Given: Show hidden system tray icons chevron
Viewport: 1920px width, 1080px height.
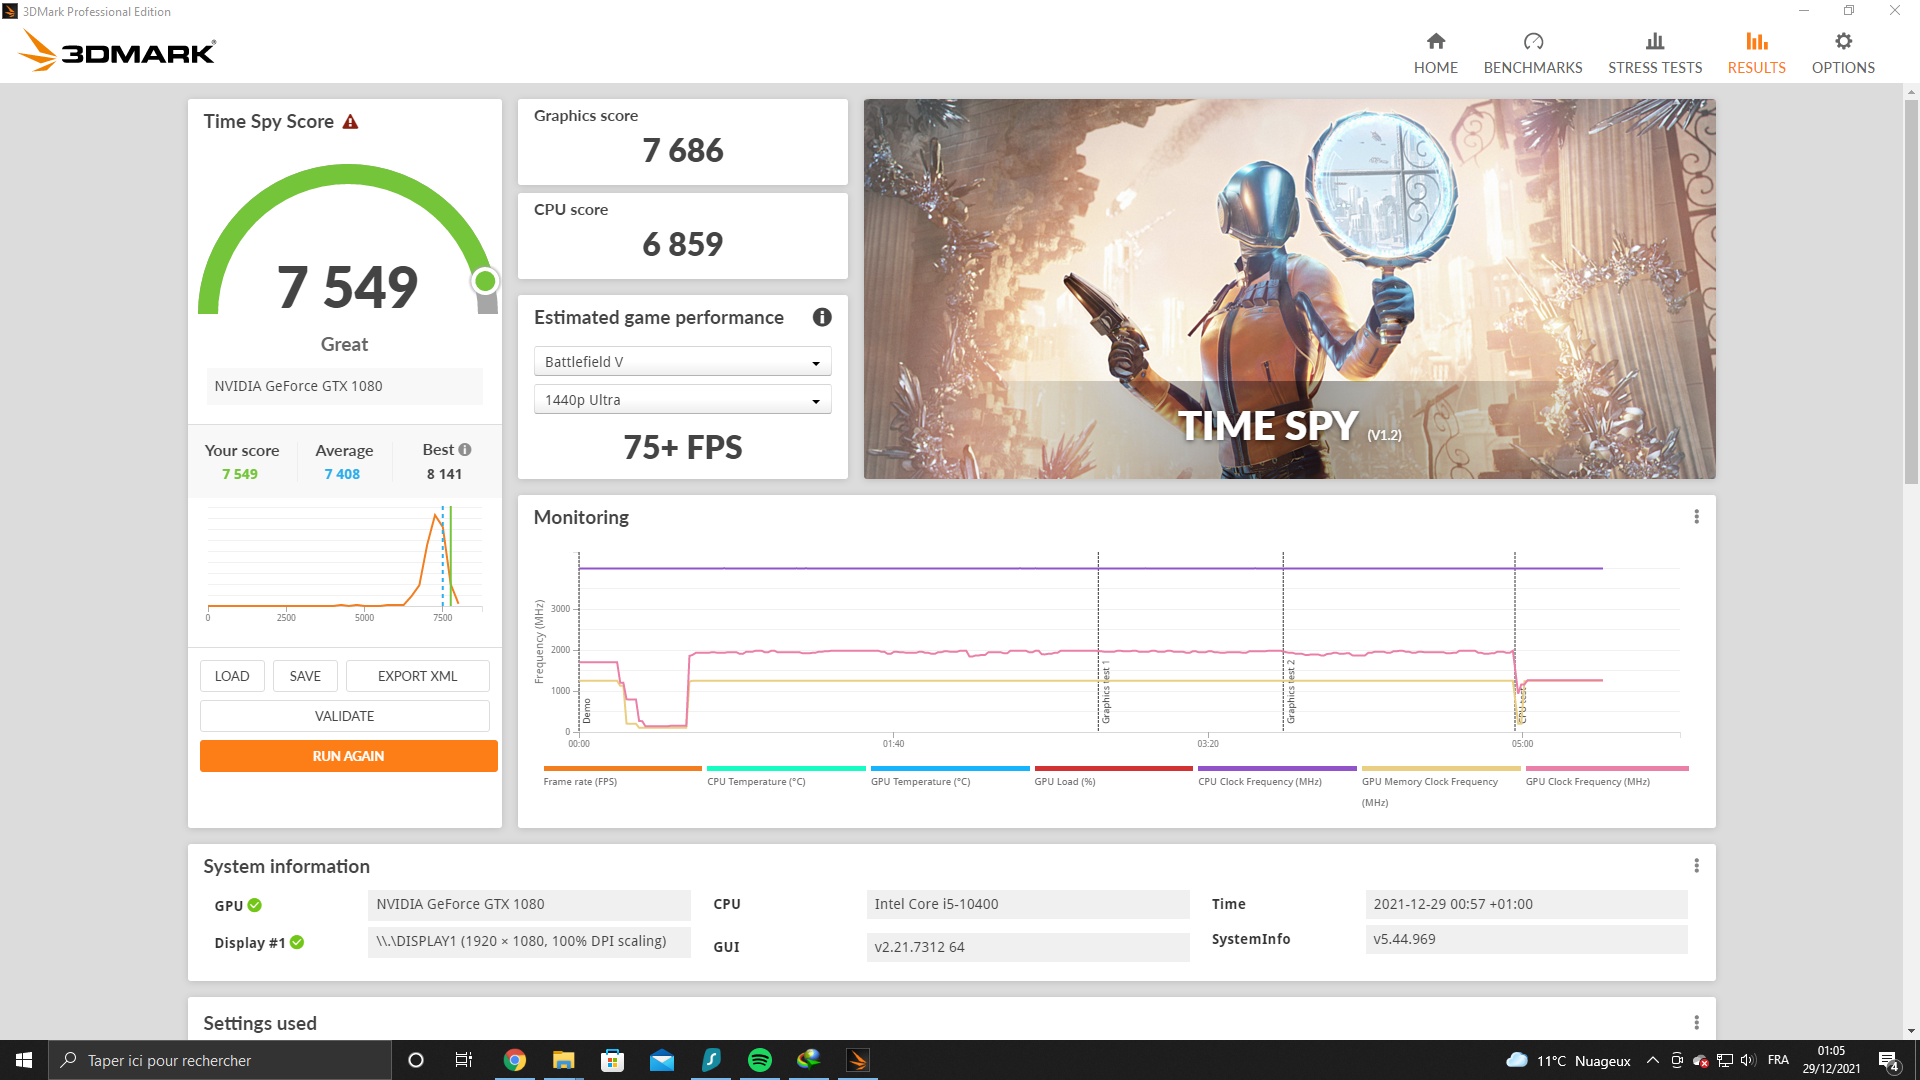Looking at the screenshot, I should point(1652,1060).
